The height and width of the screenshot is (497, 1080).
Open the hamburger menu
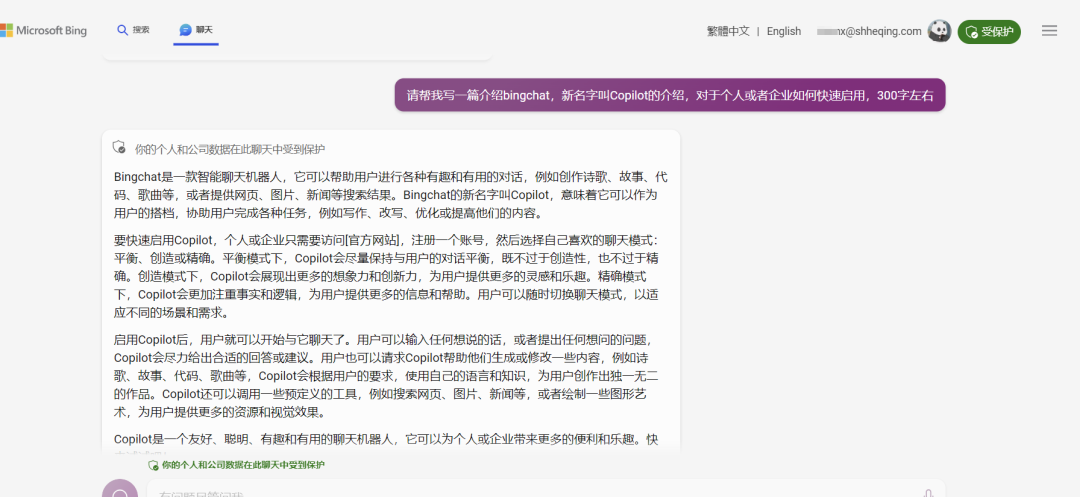click(1049, 31)
